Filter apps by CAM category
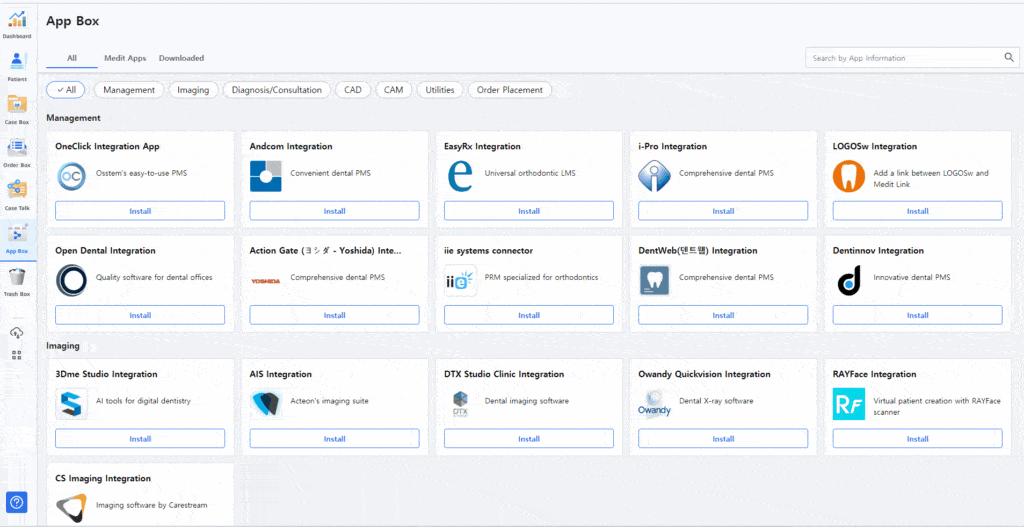This screenshot has height=527, width=1024. (x=394, y=90)
